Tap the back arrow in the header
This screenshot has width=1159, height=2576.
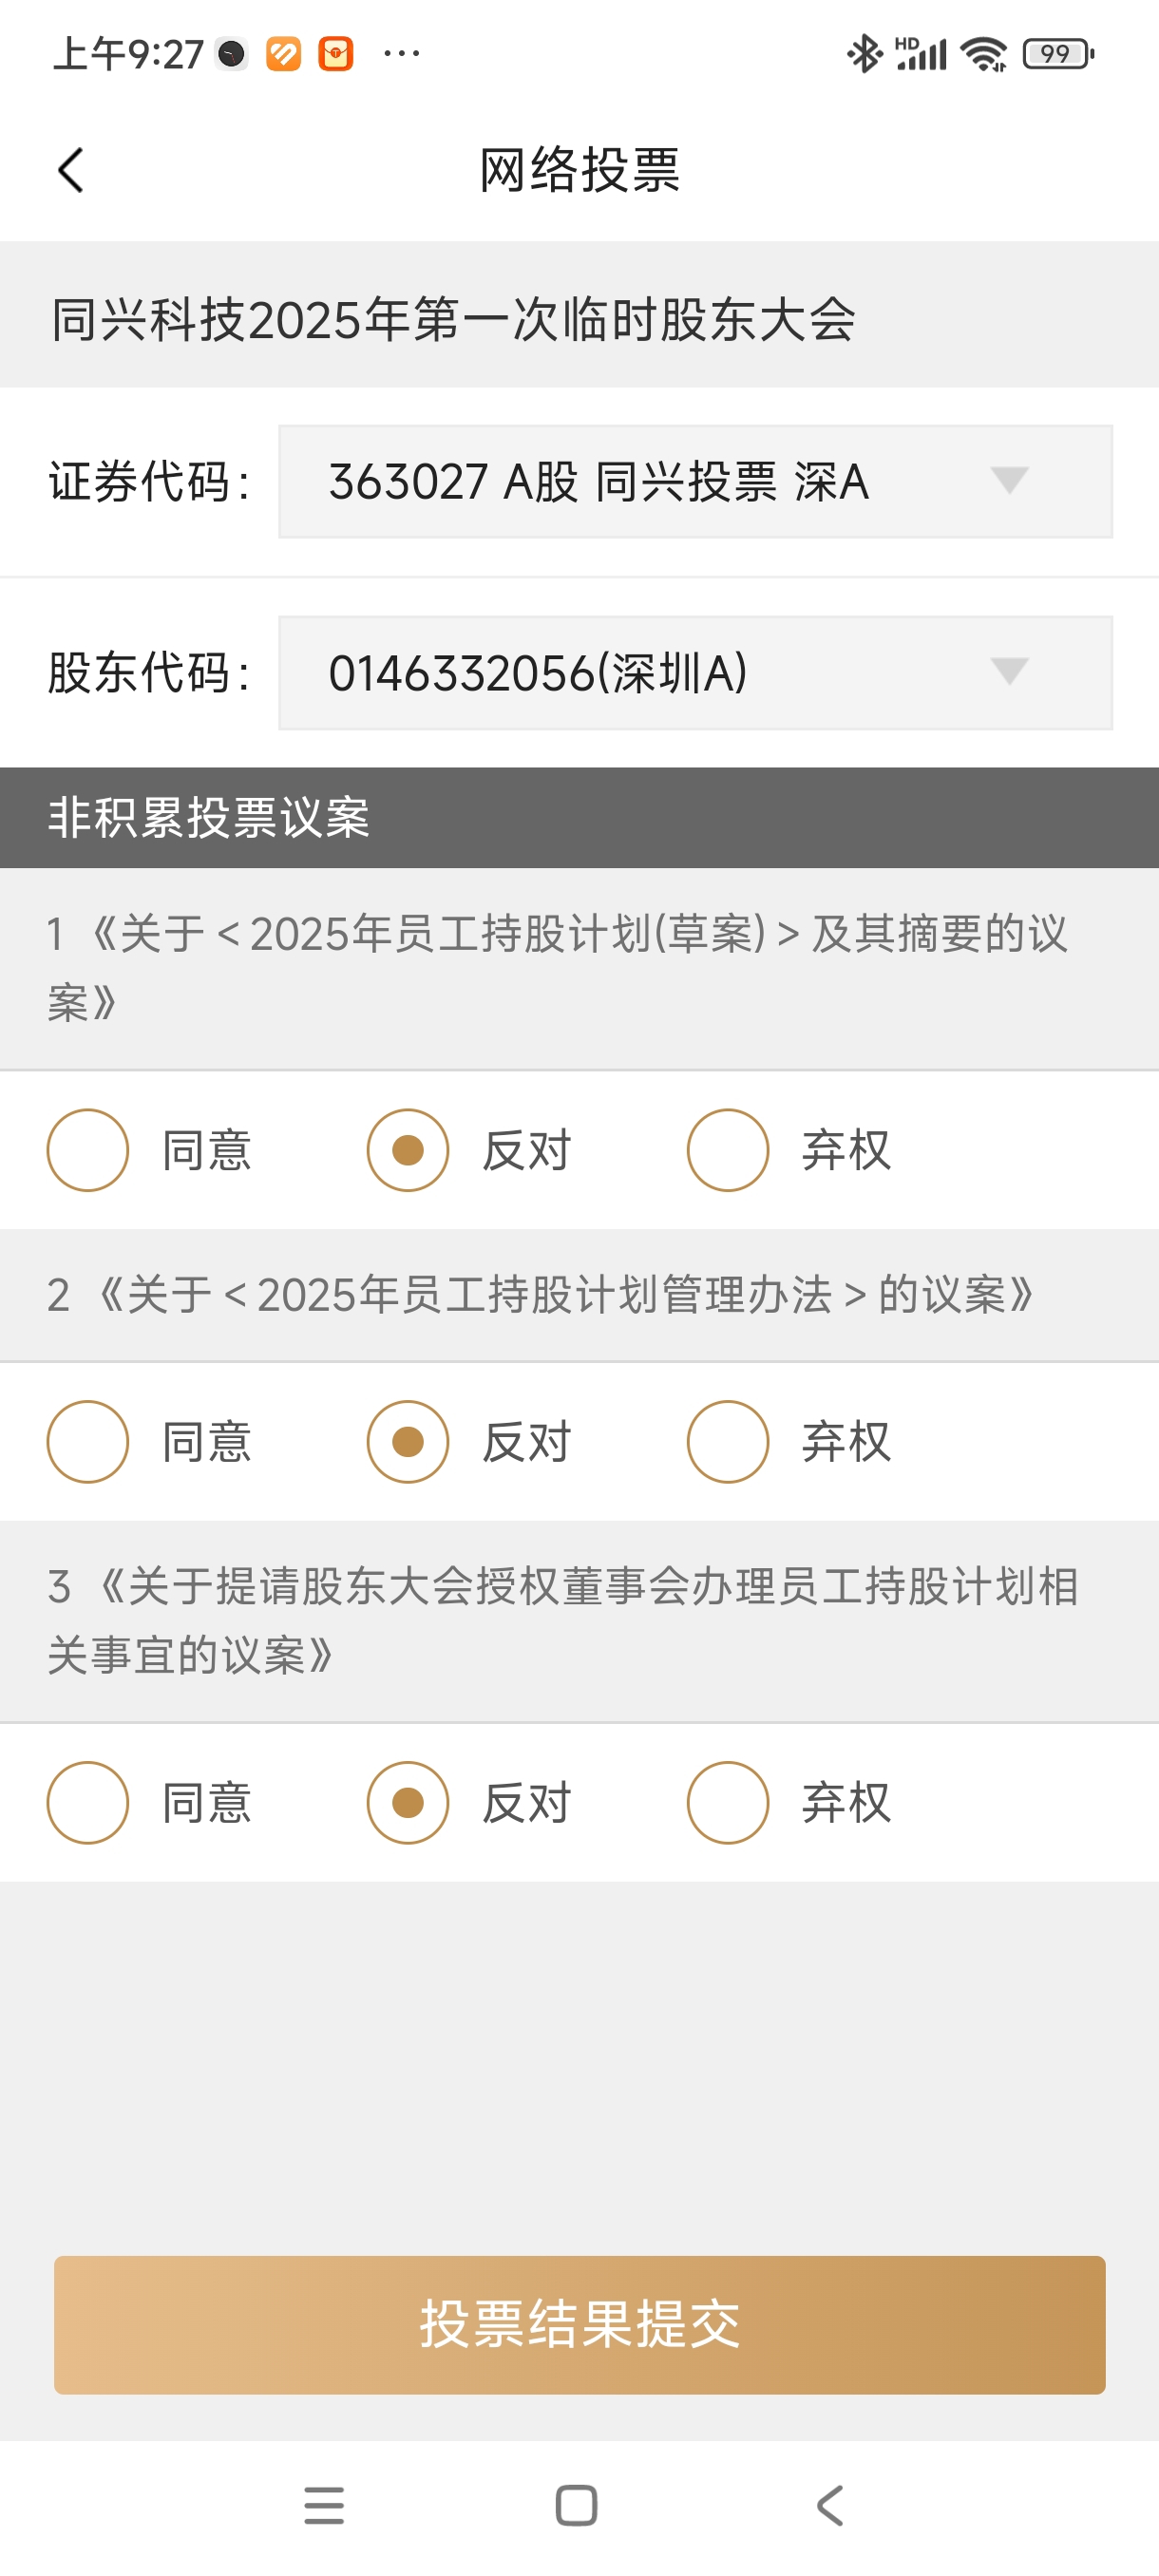click(71, 170)
